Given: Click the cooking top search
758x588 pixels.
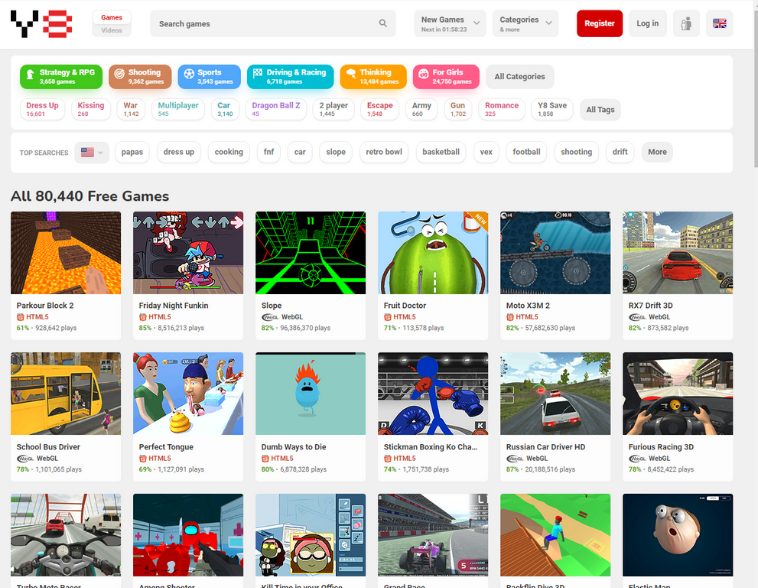Looking at the screenshot, I should point(229,152).
